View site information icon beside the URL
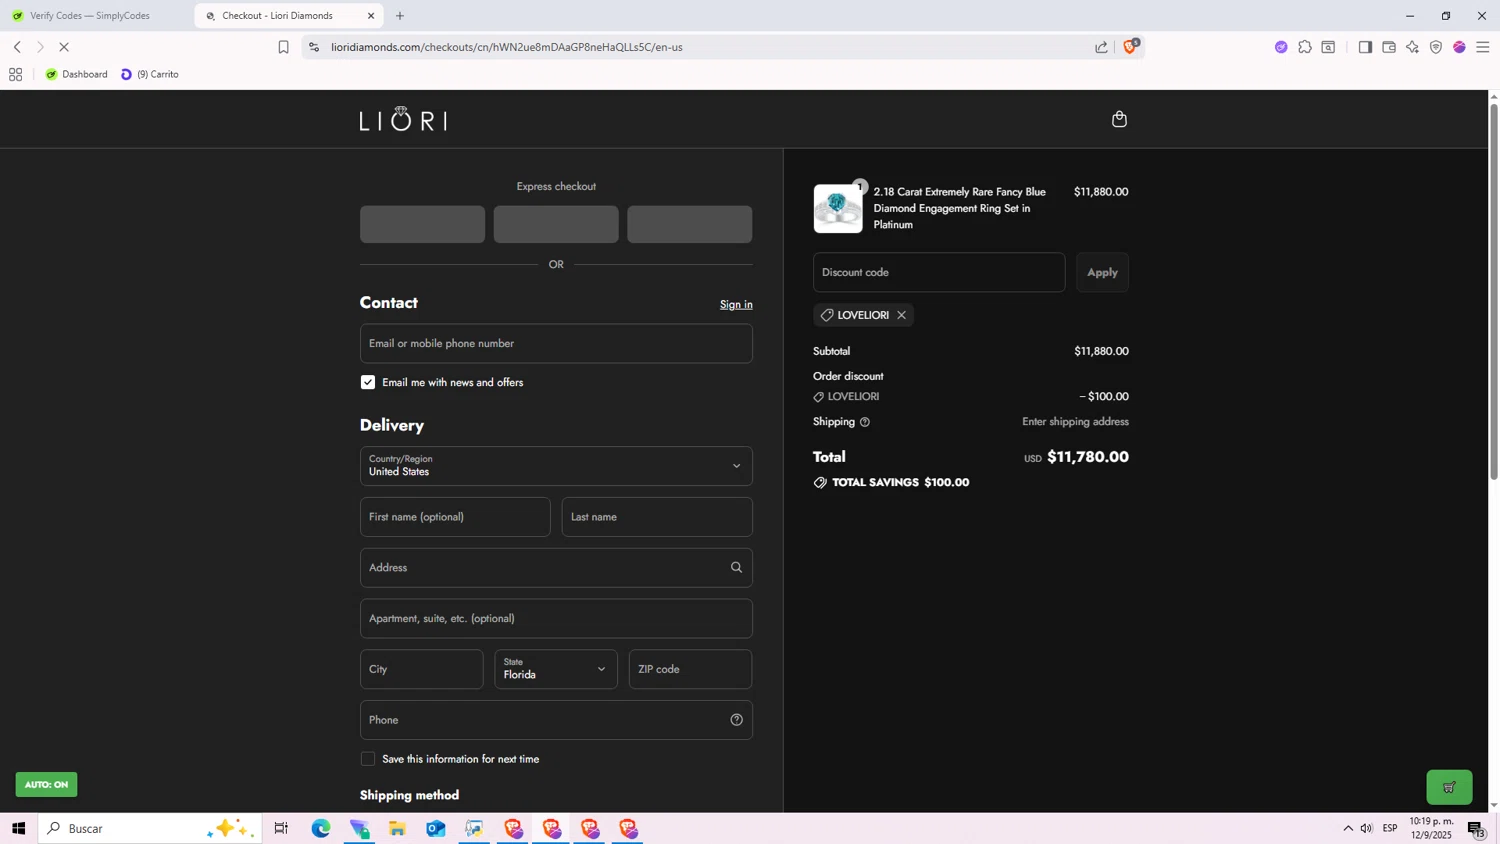The height and width of the screenshot is (844, 1500). point(314,47)
